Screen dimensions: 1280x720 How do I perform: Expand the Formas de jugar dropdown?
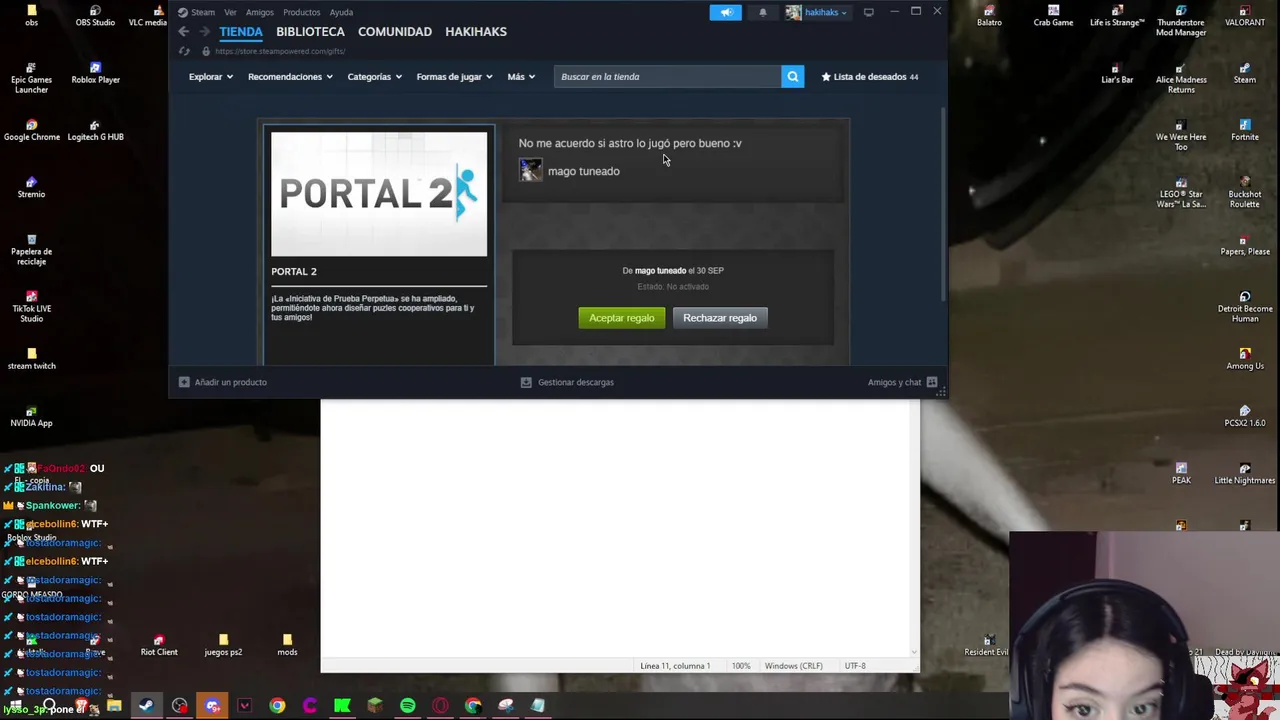click(x=454, y=76)
